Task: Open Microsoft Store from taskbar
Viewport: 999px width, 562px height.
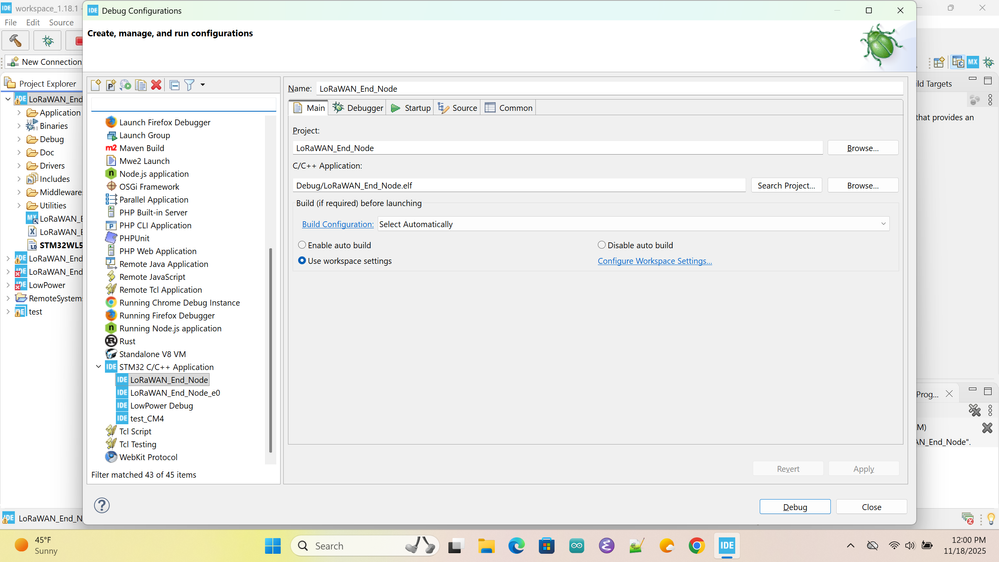Action: tap(546, 546)
